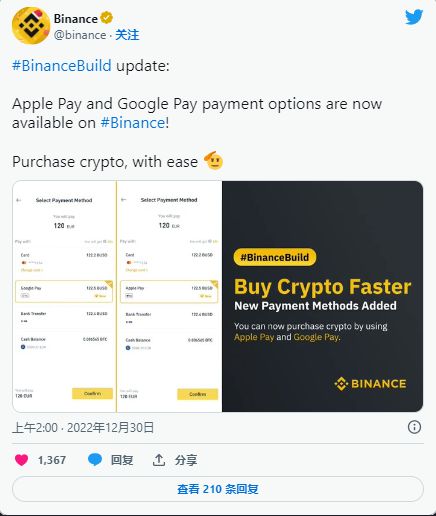View the 210 replies button
436x516 pixels.
(218, 489)
